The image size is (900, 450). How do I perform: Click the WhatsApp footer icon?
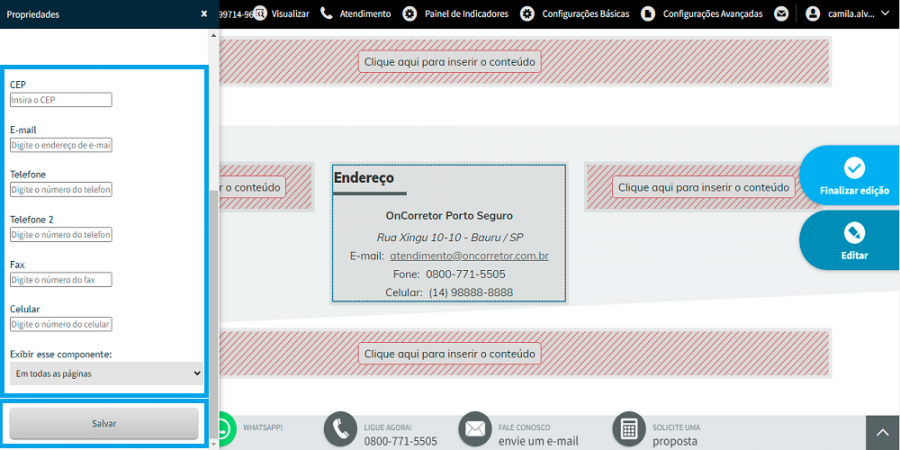[225, 428]
